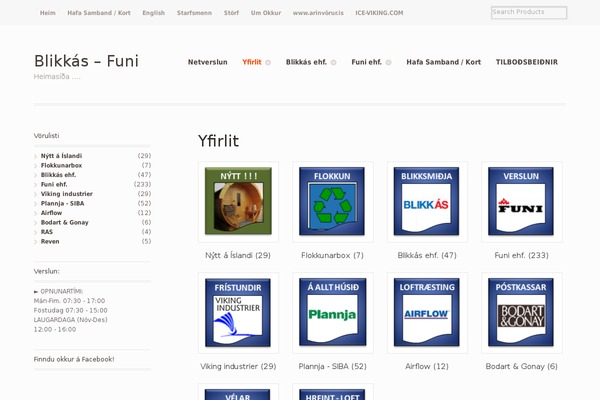The height and width of the screenshot is (400, 600).
Task: Open the FLOKKUN recycling category icon
Action: coord(332,201)
